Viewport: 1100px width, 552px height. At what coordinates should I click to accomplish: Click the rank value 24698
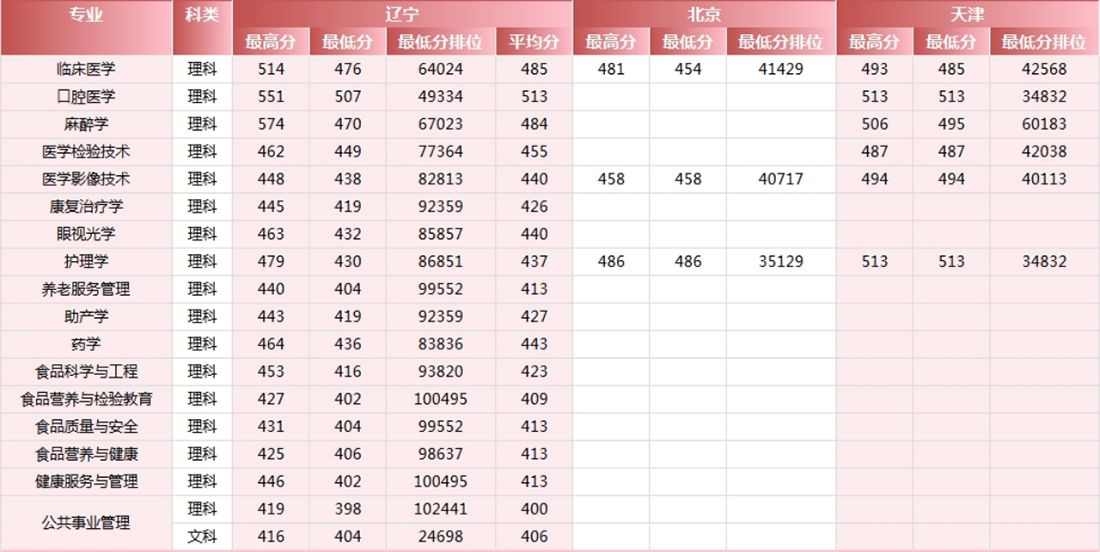pos(440,536)
